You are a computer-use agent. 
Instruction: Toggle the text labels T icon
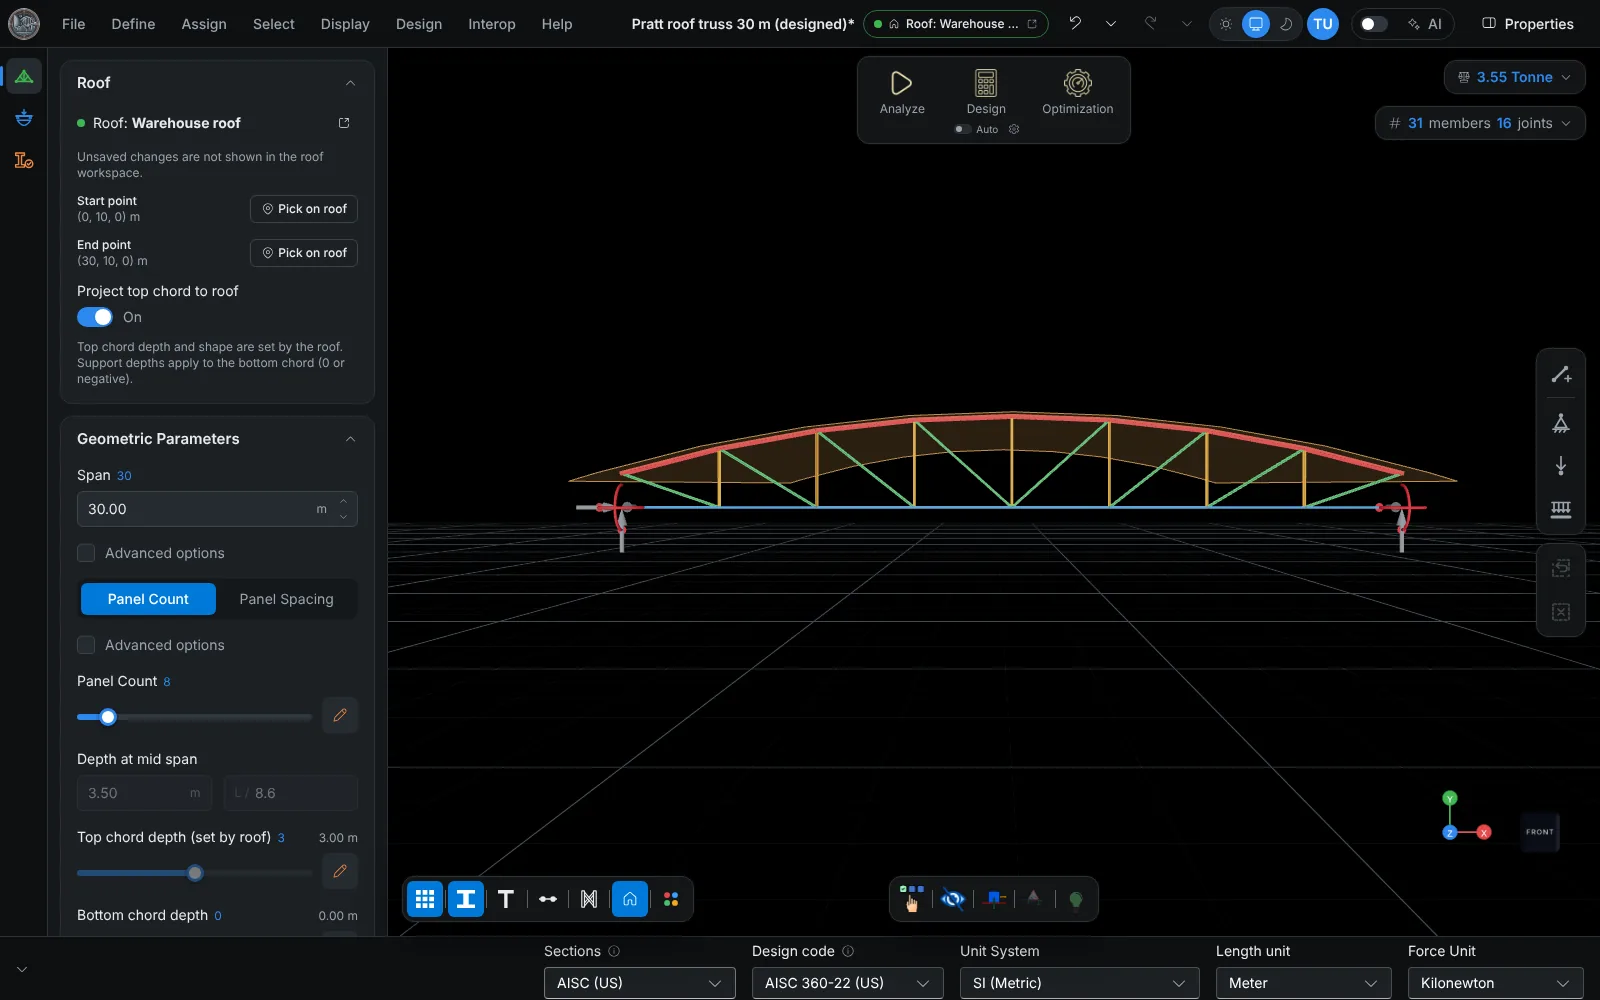(506, 899)
